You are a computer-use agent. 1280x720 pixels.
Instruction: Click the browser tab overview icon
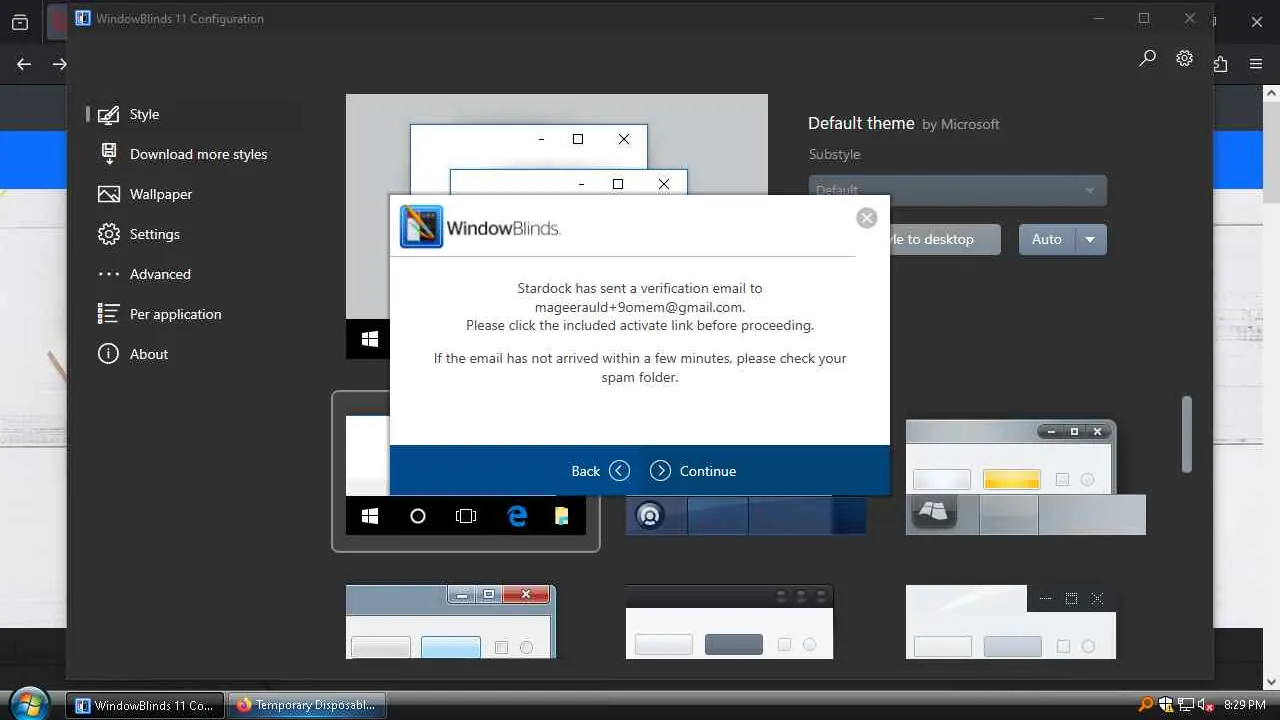[20, 22]
